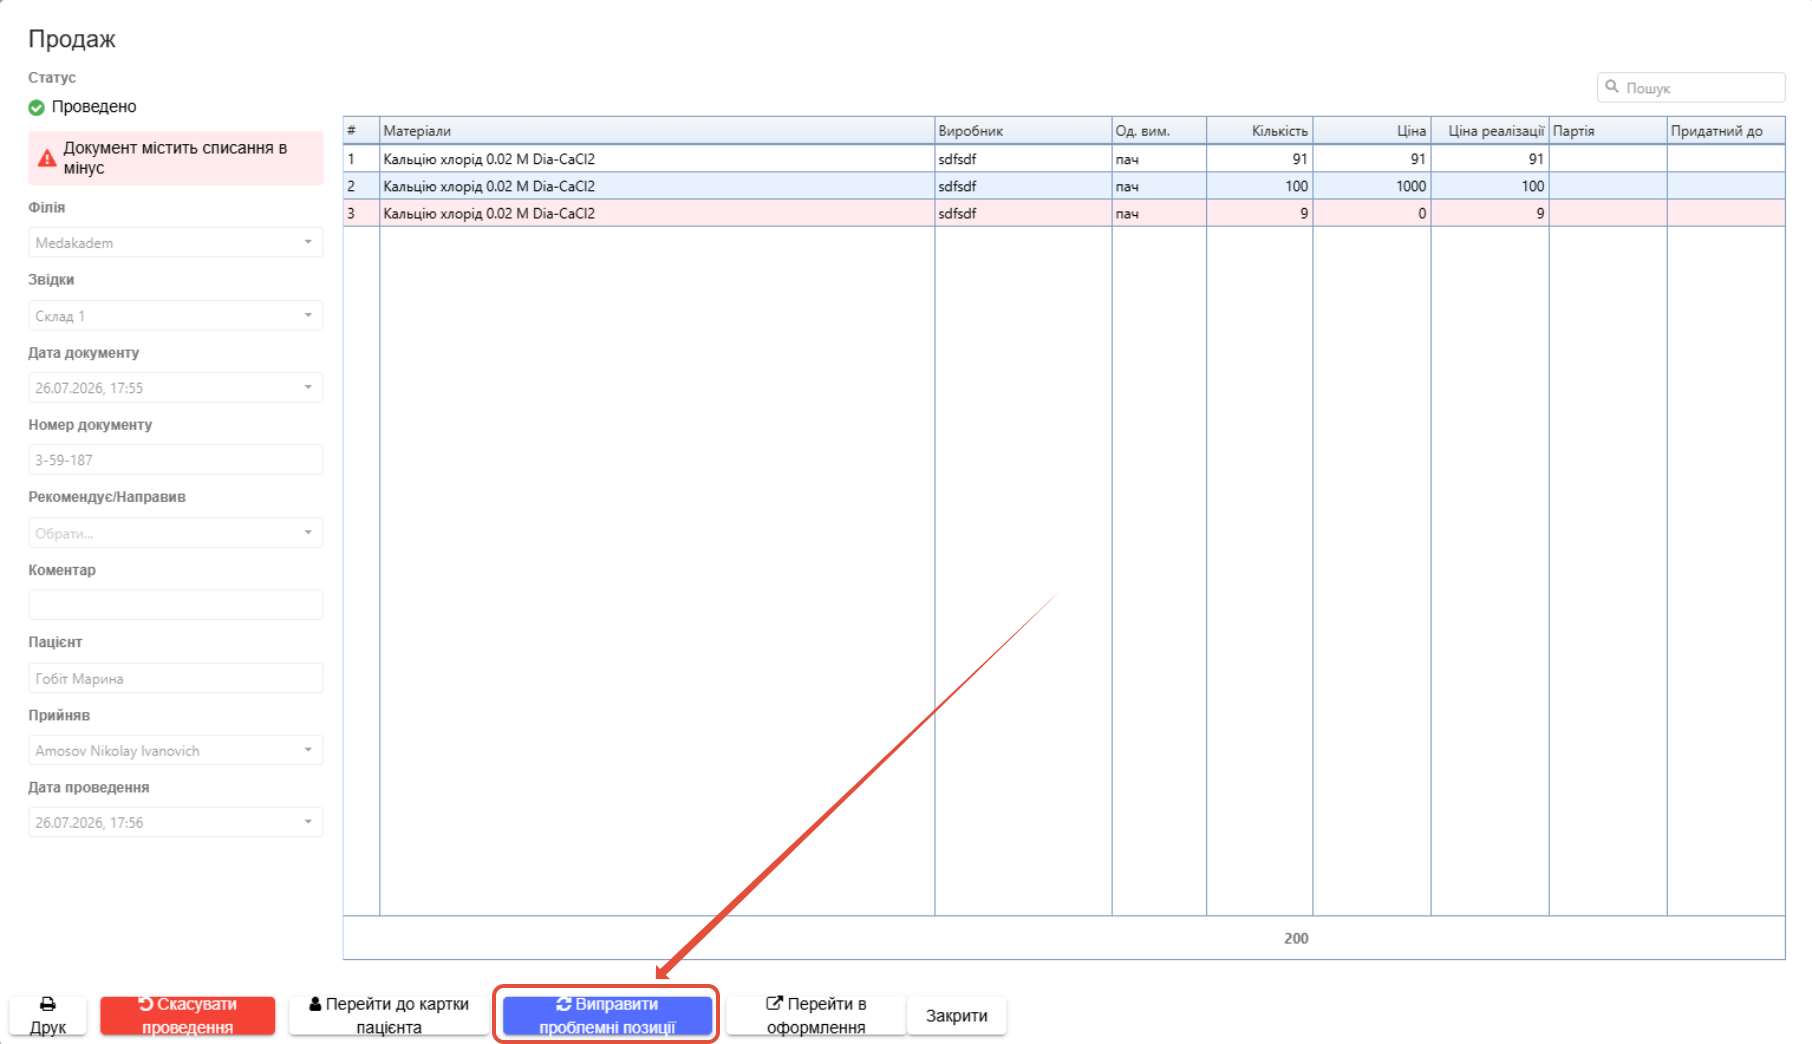Open the Дата проведення date picker

[x=176, y=822]
